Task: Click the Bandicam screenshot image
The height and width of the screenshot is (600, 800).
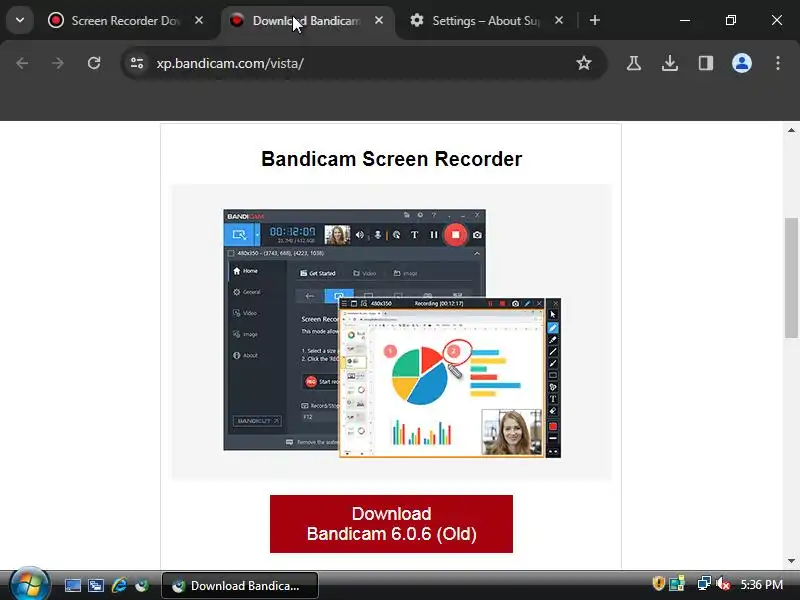Action: point(392,333)
